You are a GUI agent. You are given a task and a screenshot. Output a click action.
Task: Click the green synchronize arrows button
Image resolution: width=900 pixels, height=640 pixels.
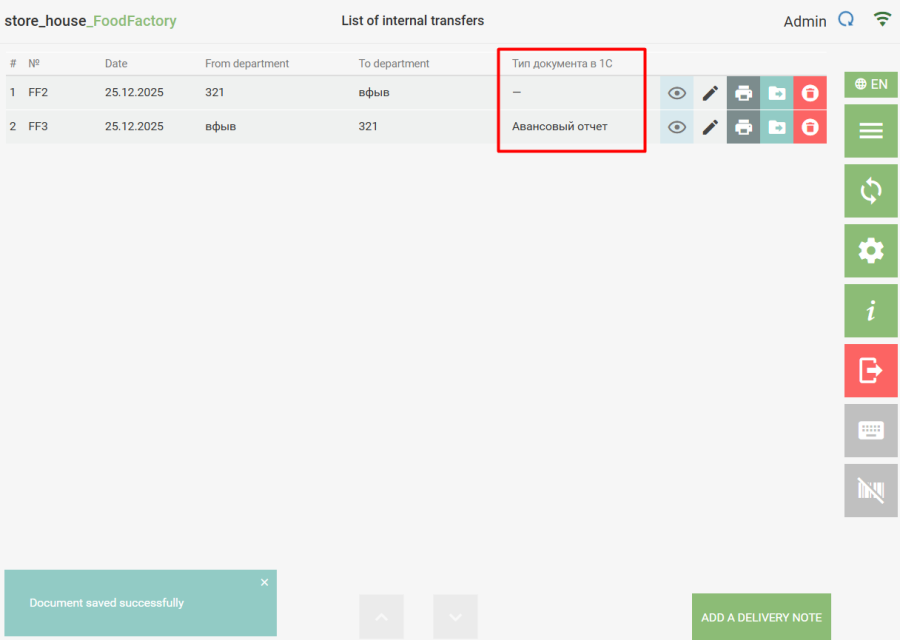point(871,191)
